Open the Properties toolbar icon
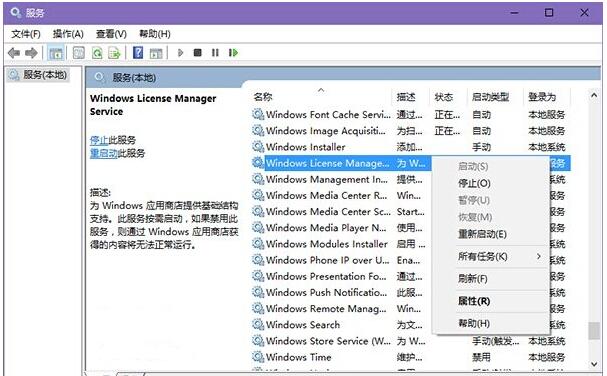Image resolution: width=607 pixels, height=376 pixels. coord(79,53)
